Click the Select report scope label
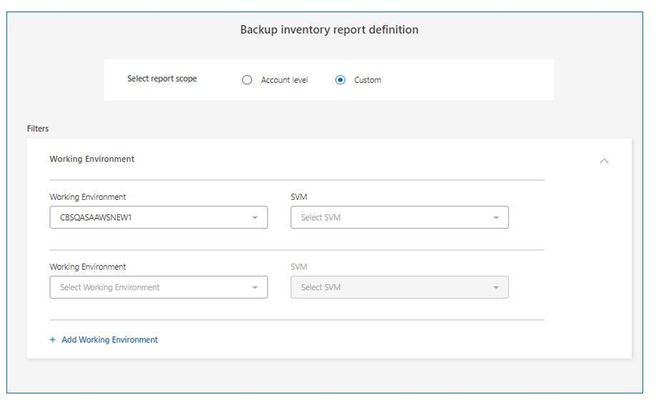656x405 pixels. click(x=162, y=79)
